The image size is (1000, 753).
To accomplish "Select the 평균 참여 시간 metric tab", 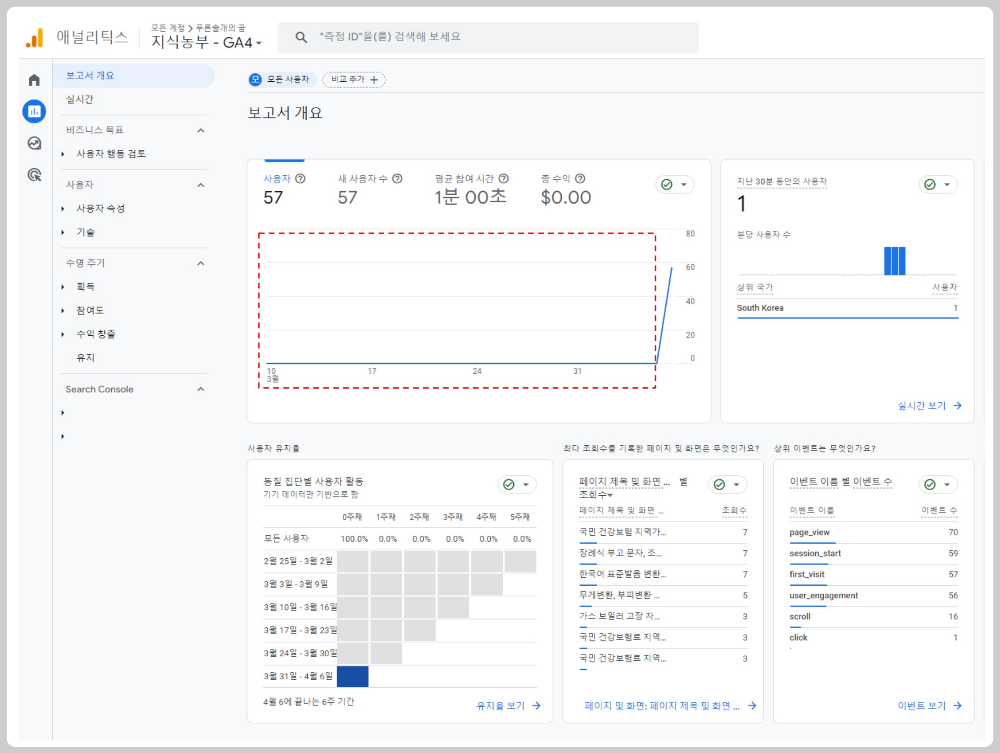I will tap(471, 189).
